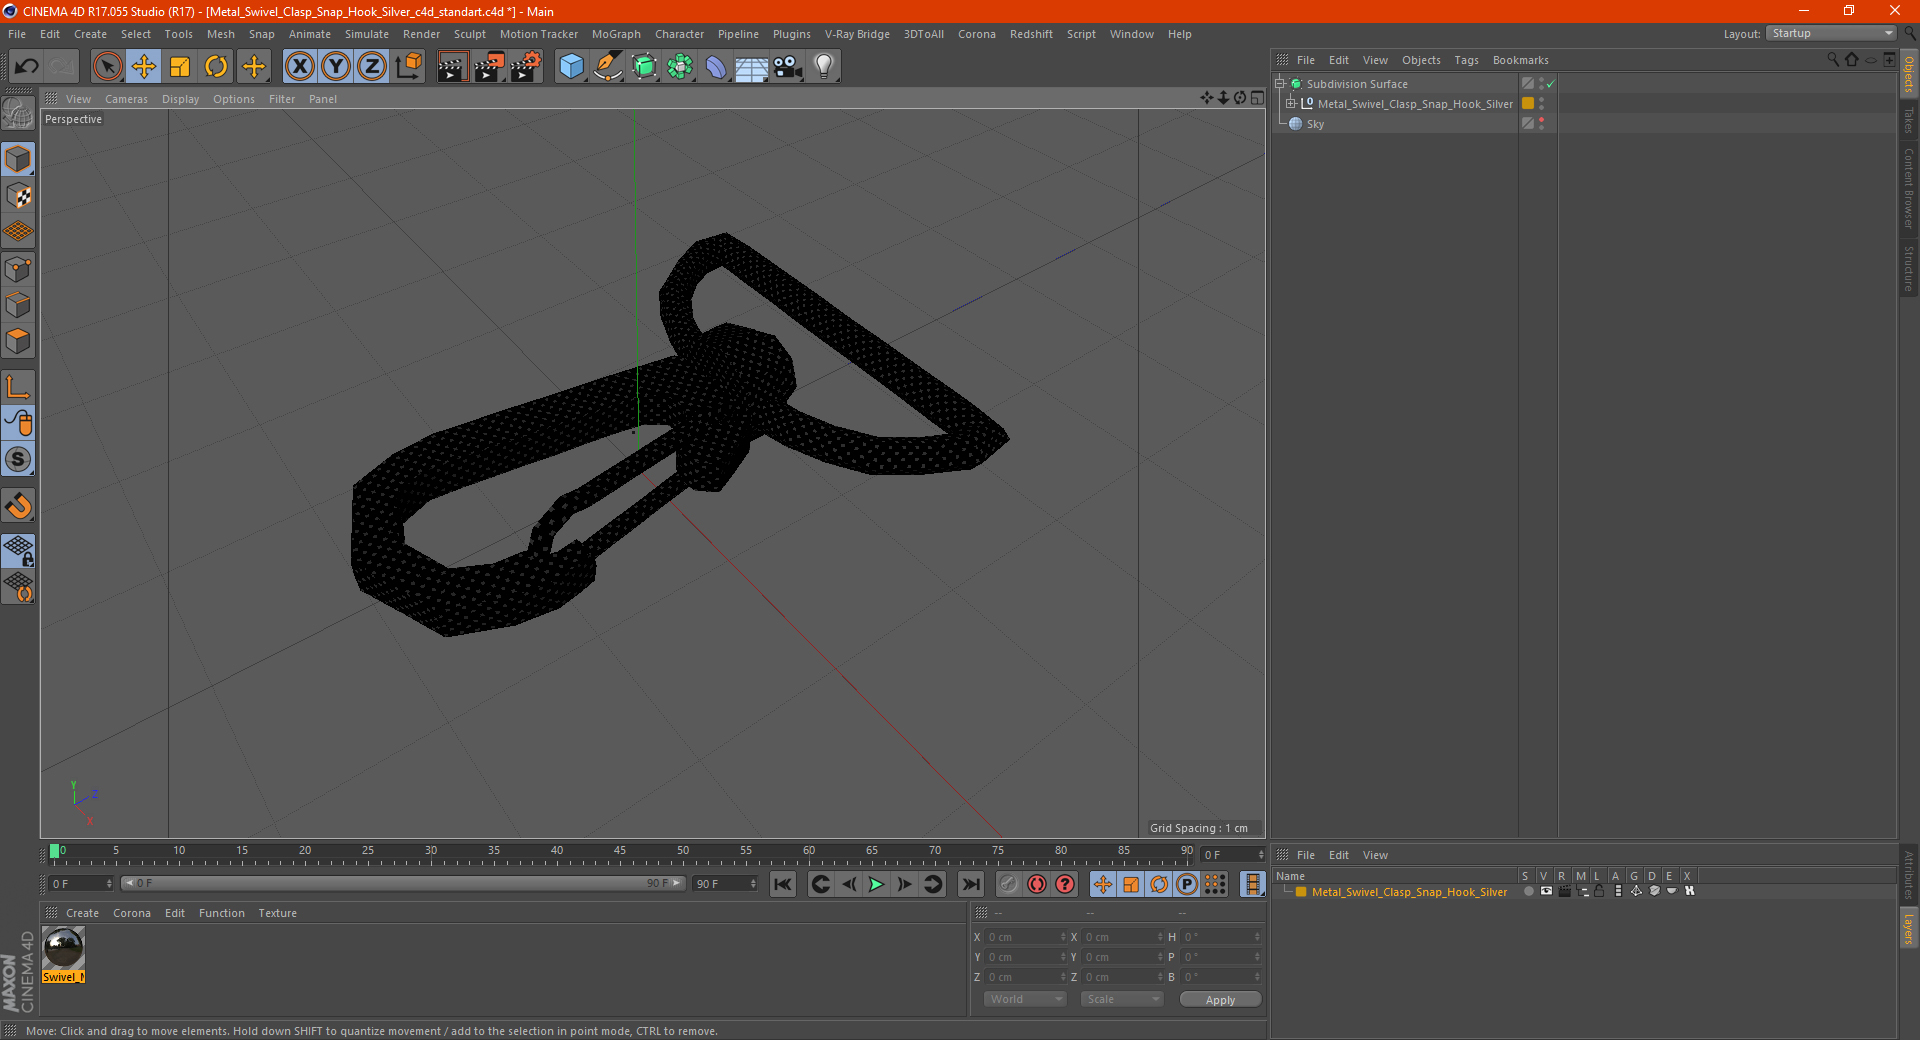Open the MoGraph menu
Image resolution: width=1920 pixels, height=1040 pixels.
click(616, 34)
